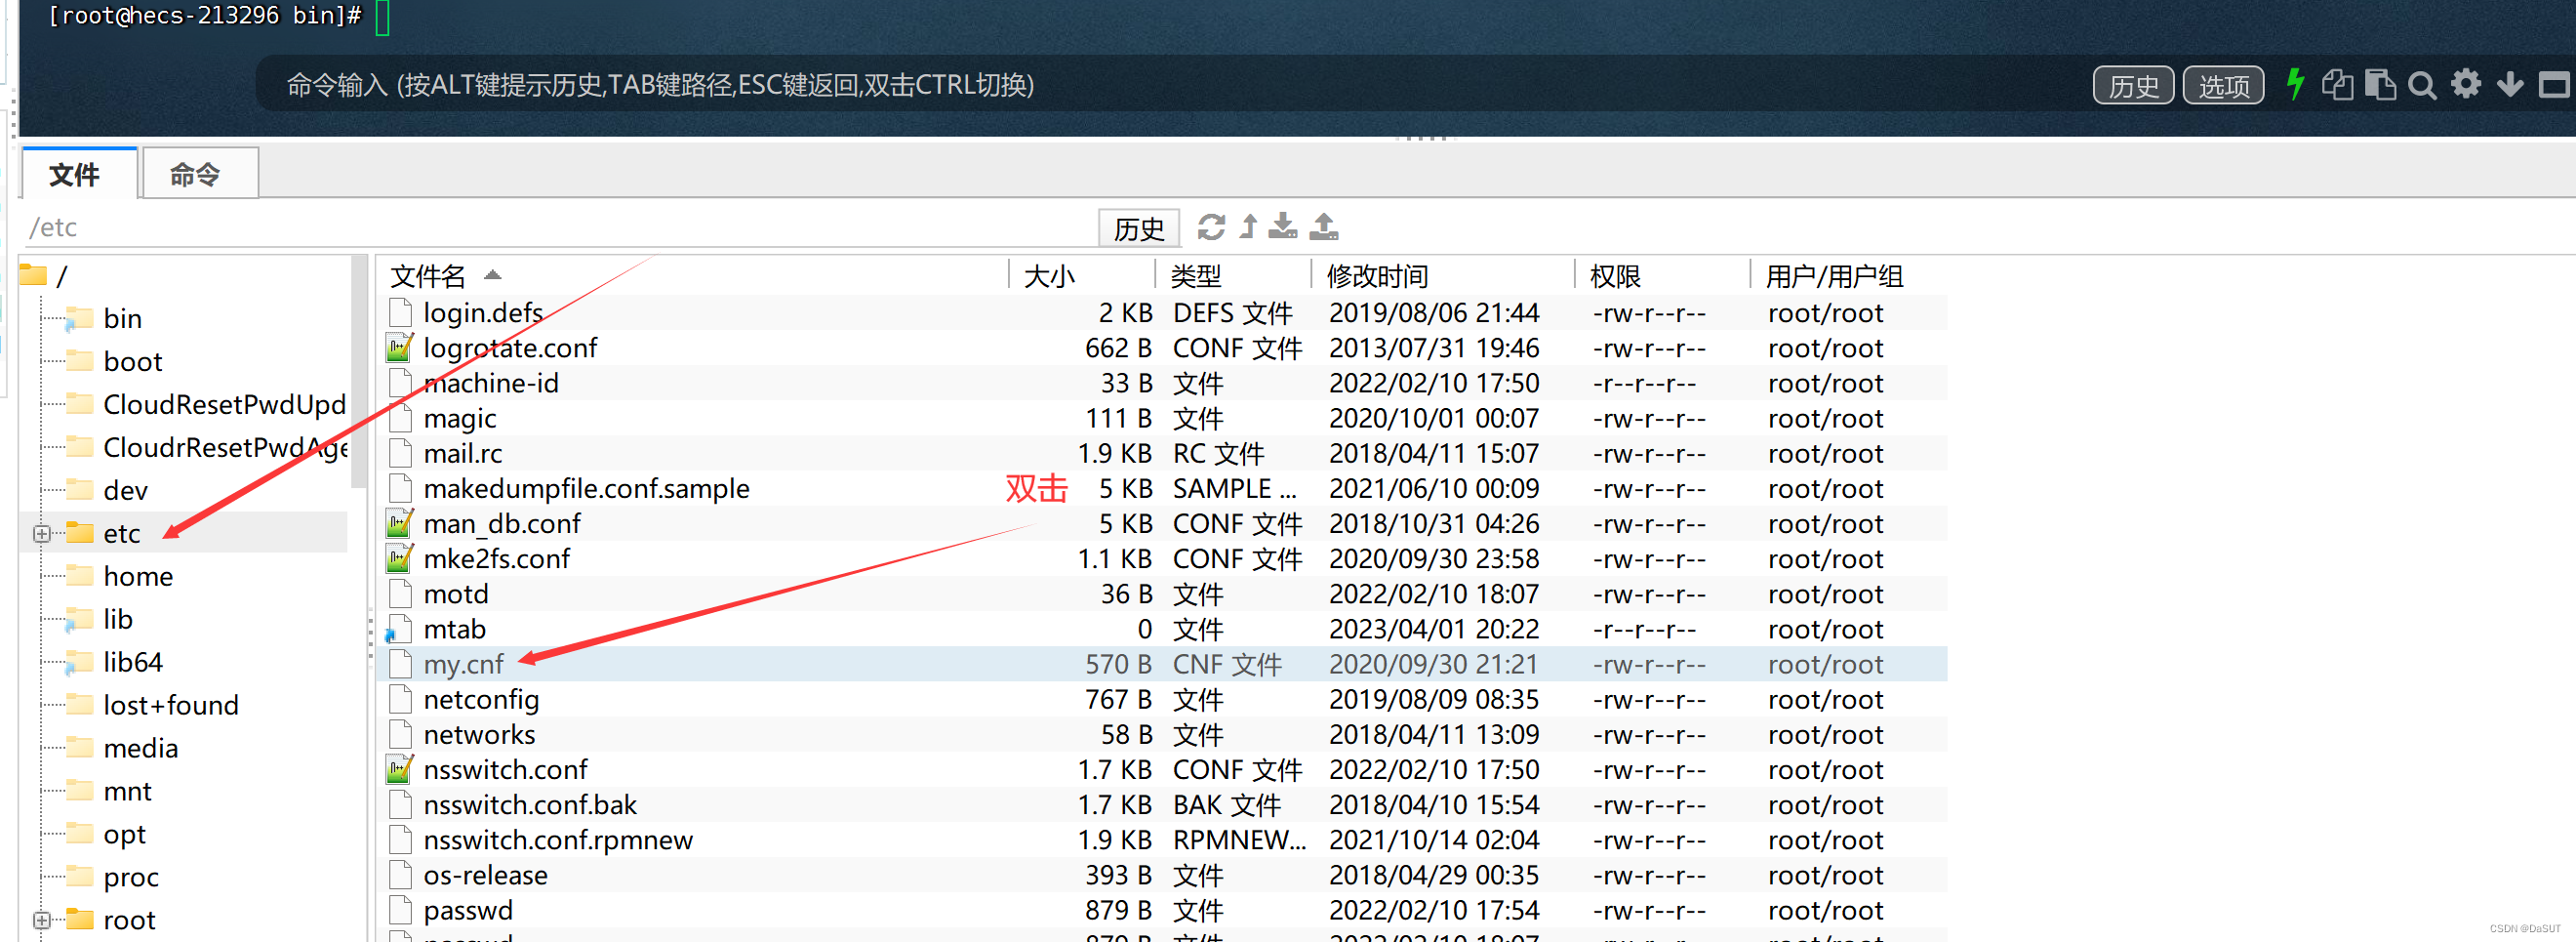
Task: Click the bin folder icon in the tree
Action: 79,318
